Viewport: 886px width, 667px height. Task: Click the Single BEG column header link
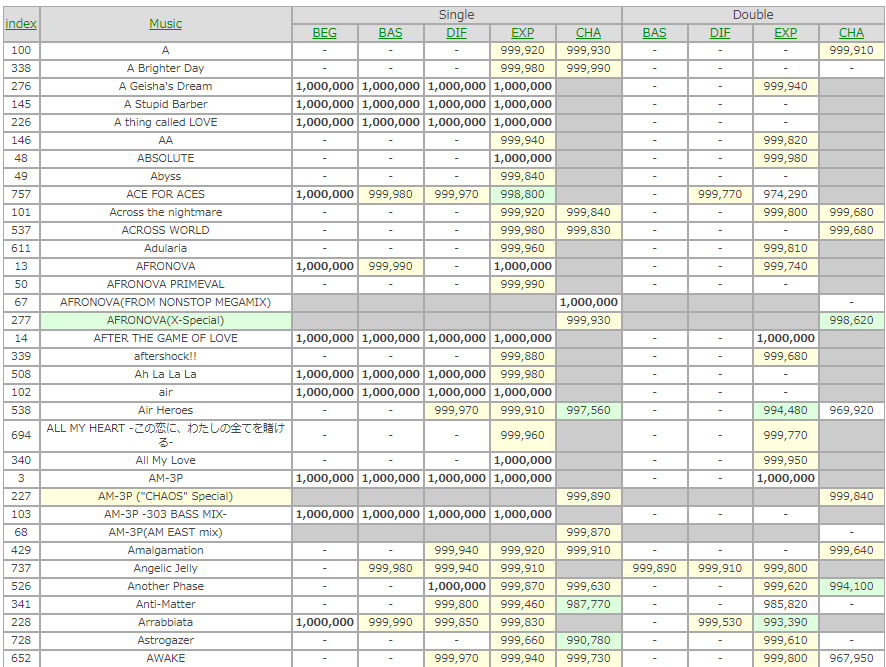pyautogui.click(x=324, y=33)
